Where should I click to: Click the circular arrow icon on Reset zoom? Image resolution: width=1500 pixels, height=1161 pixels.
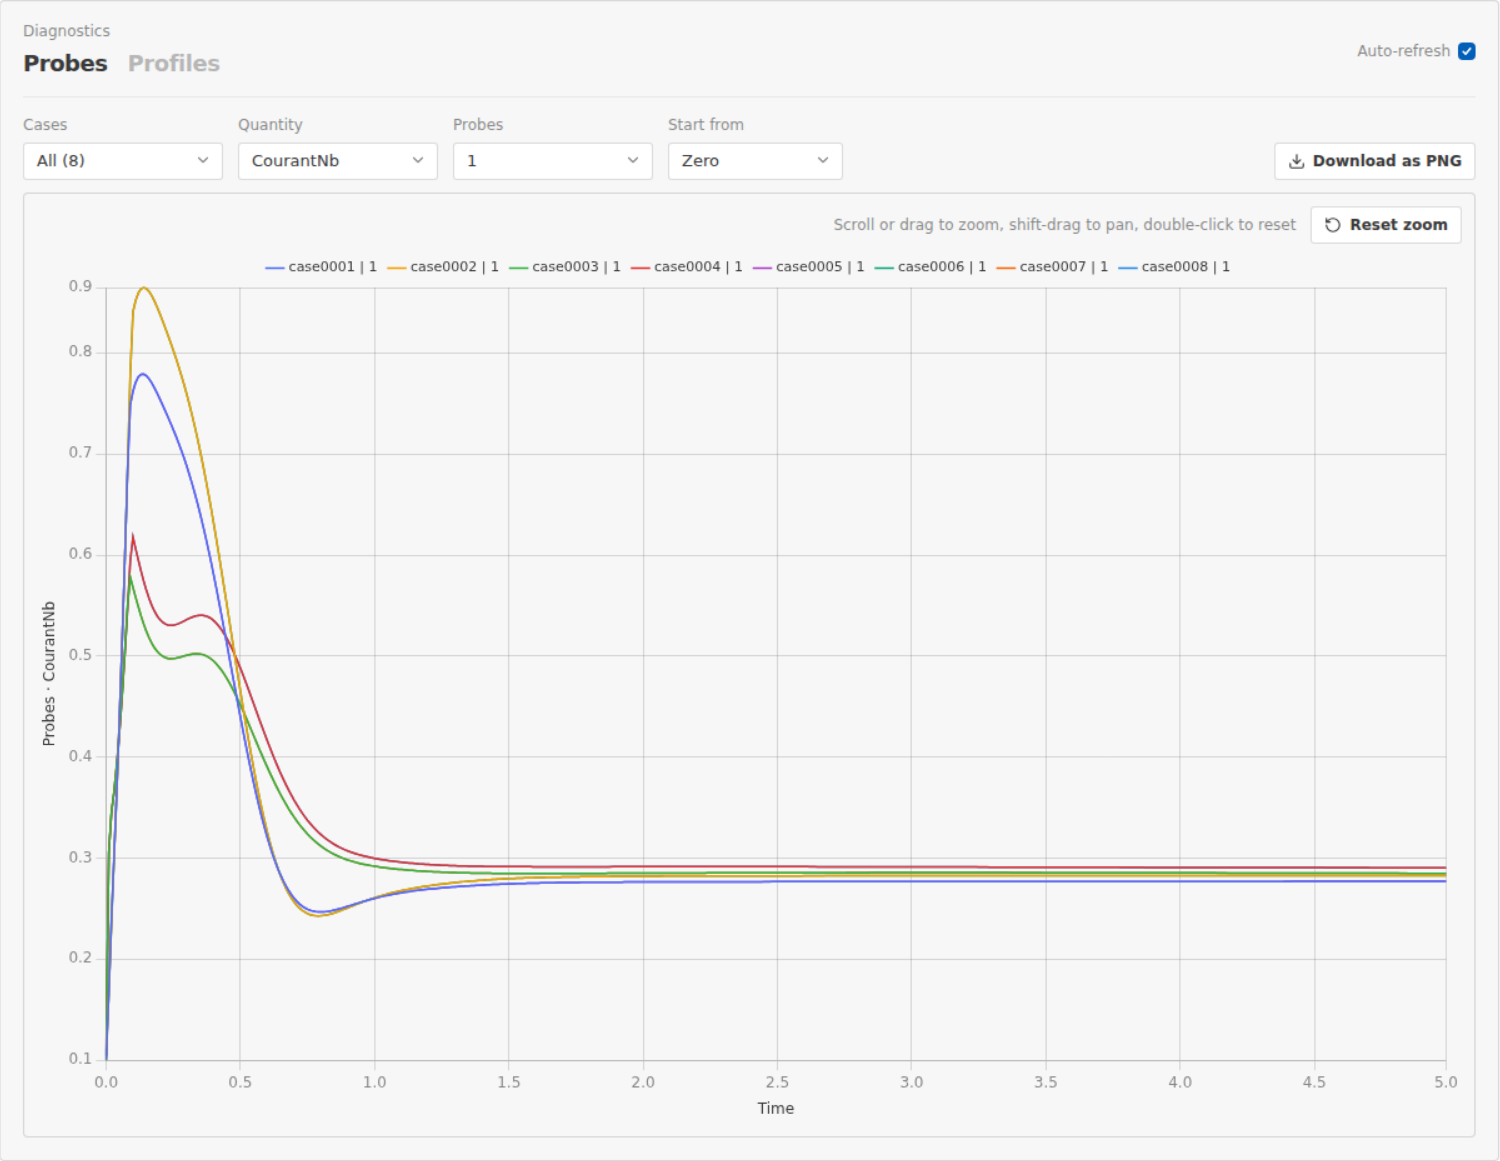tap(1332, 225)
